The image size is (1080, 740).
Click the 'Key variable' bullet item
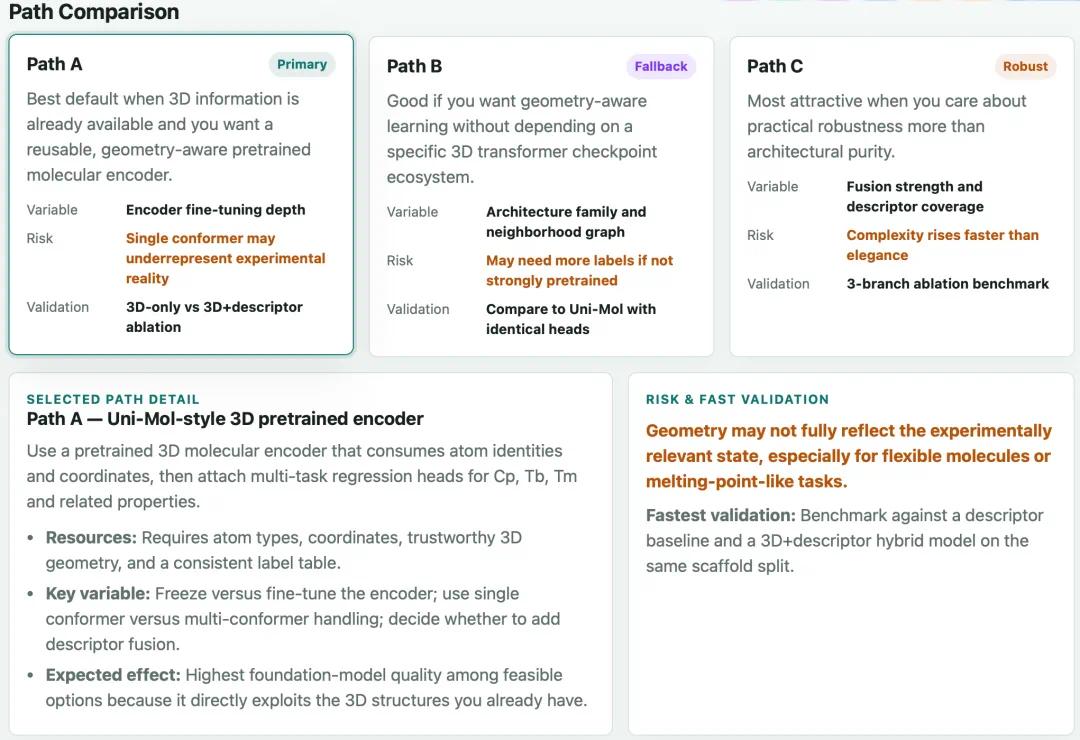pyautogui.click(x=303, y=619)
